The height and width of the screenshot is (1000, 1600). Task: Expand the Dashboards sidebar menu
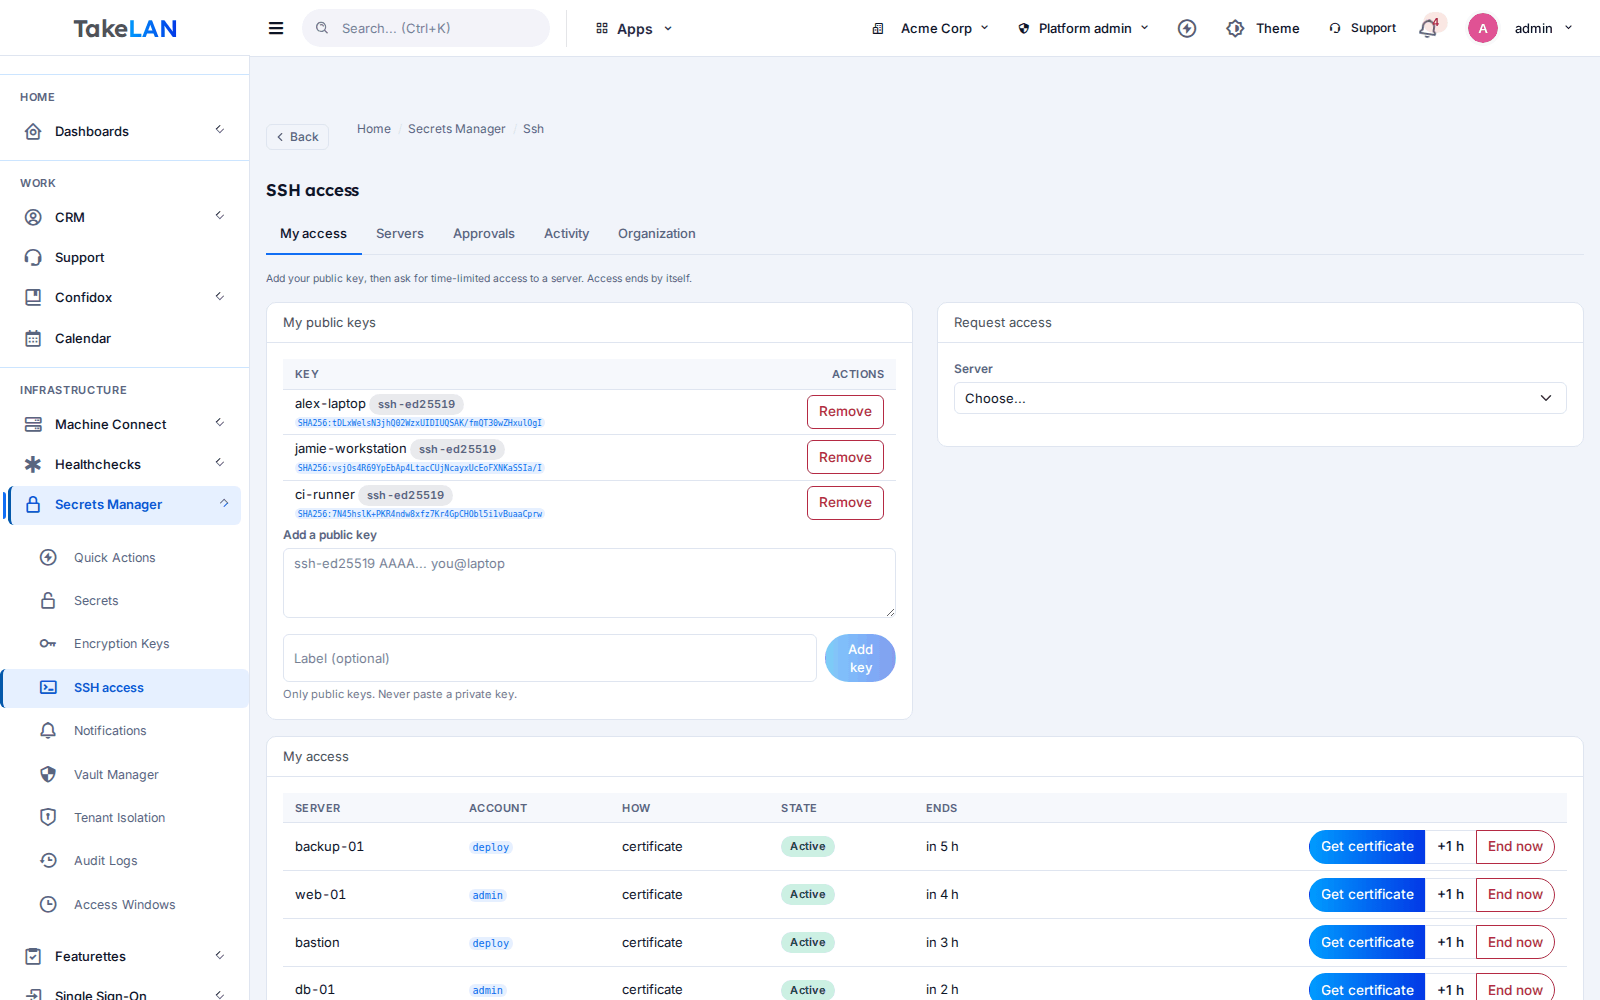pos(124,131)
